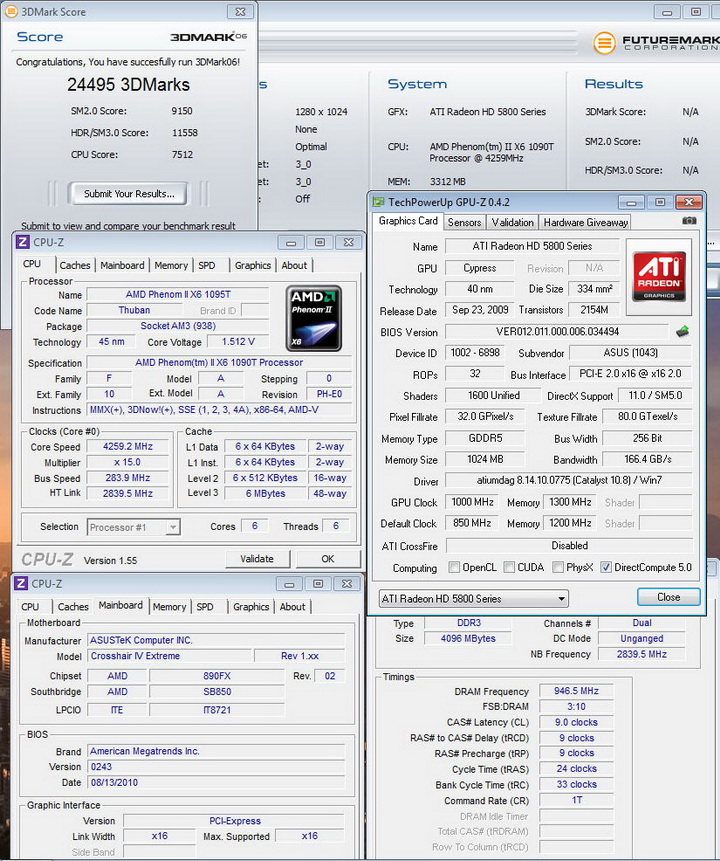Open SPD tab in upper CPU-Z window
Screen dimensions: 720x861
[x=206, y=265]
